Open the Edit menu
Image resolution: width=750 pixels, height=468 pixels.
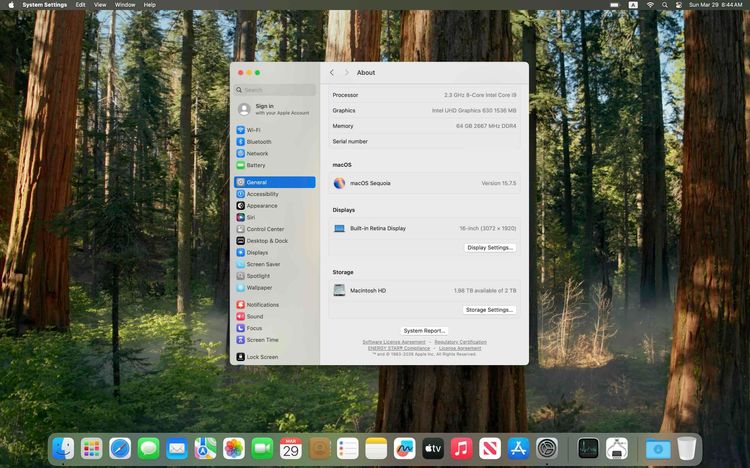click(x=80, y=5)
